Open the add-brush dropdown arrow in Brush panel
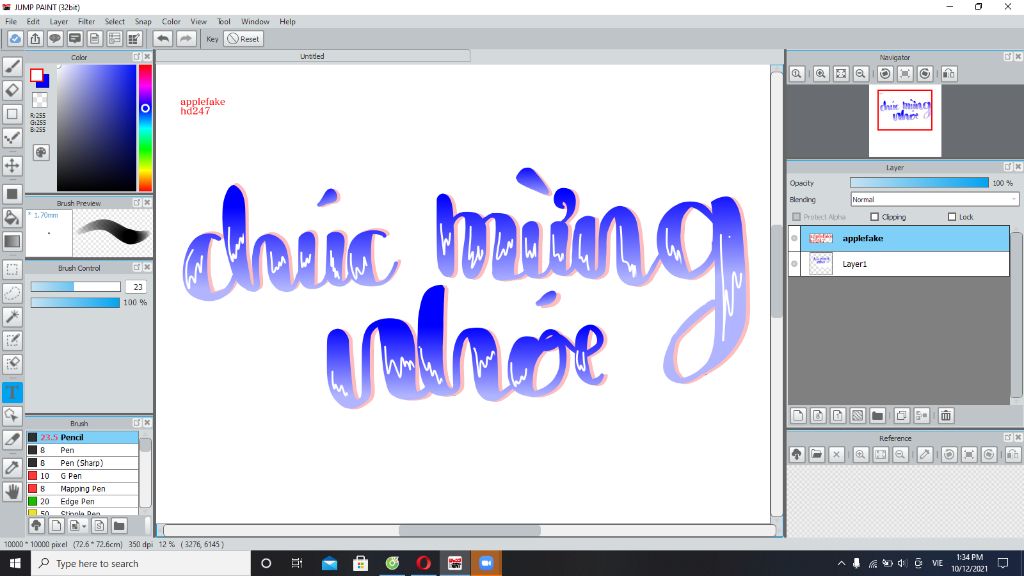The width and height of the screenshot is (1024, 576). (x=84, y=526)
